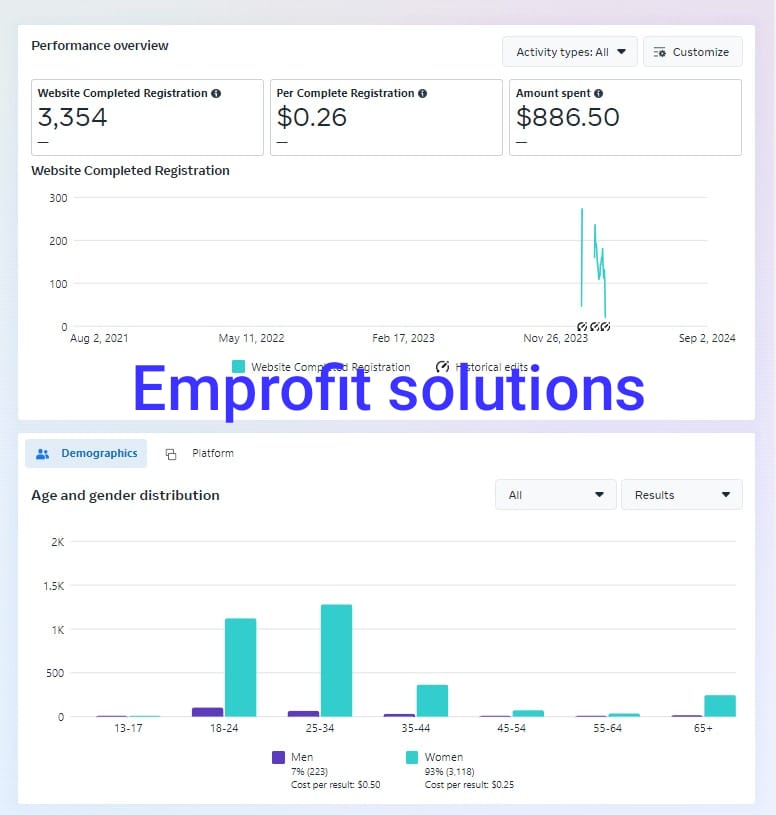Click the Platform tab's icon
The width and height of the screenshot is (776, 815).
[x=171, y=454]
